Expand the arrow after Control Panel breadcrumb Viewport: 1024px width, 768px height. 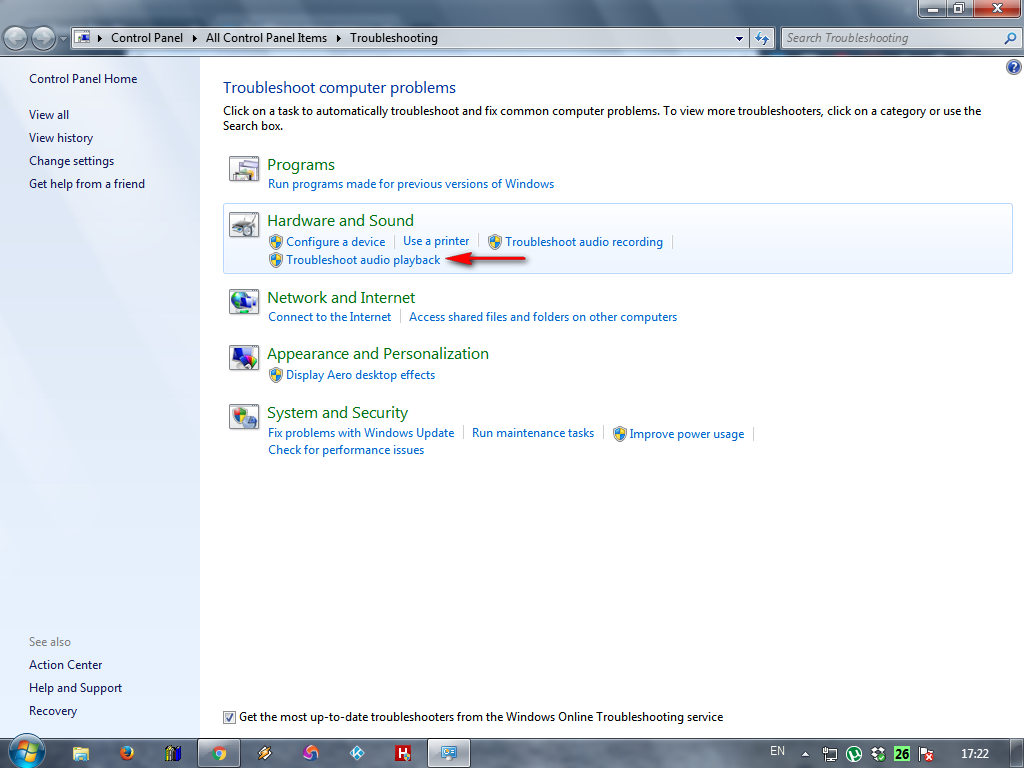pos(194,38)
